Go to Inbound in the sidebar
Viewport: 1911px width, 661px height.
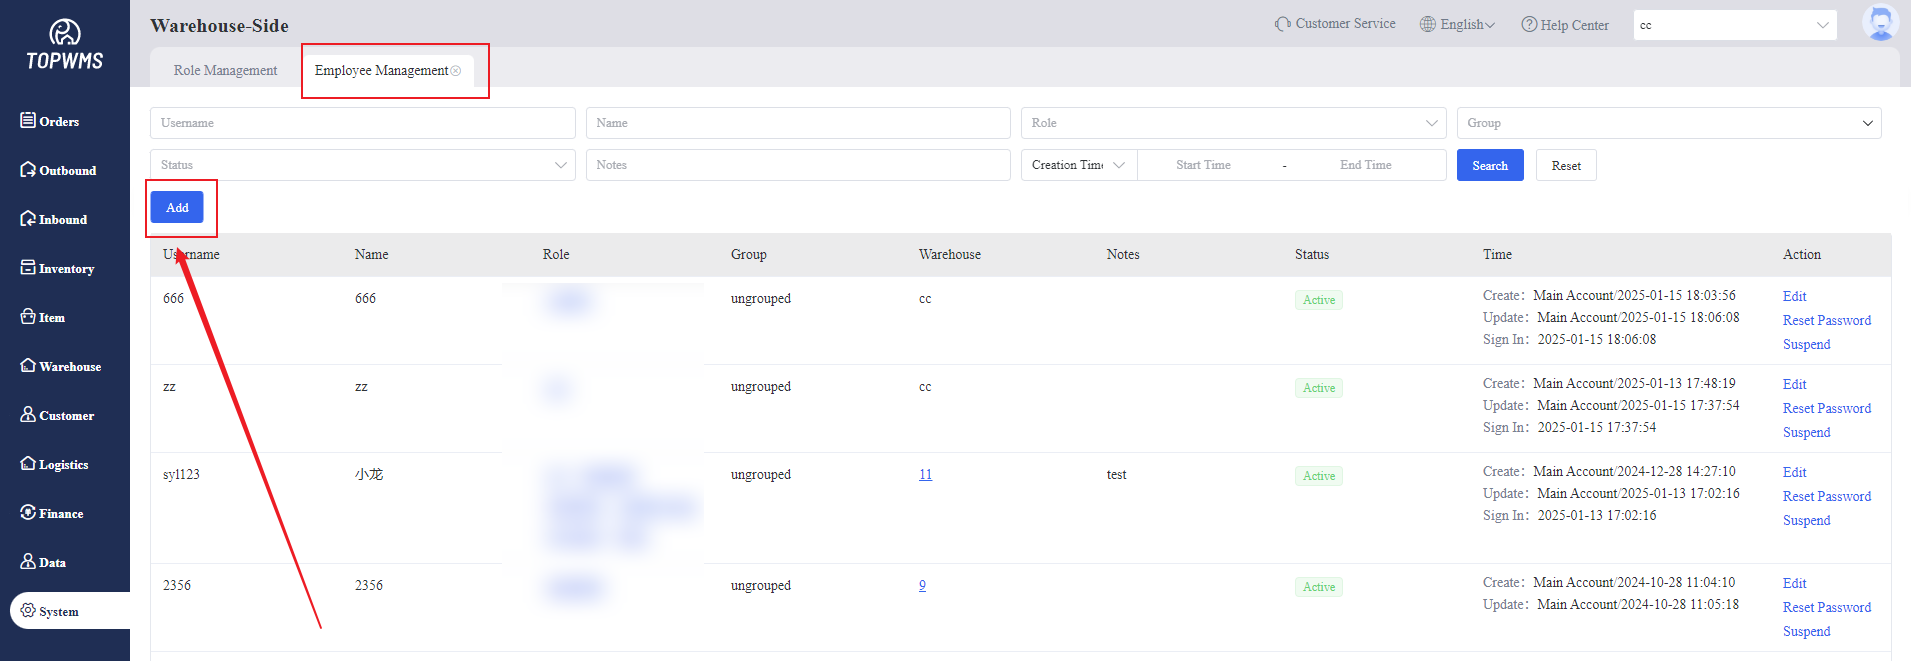click(28, 219)
